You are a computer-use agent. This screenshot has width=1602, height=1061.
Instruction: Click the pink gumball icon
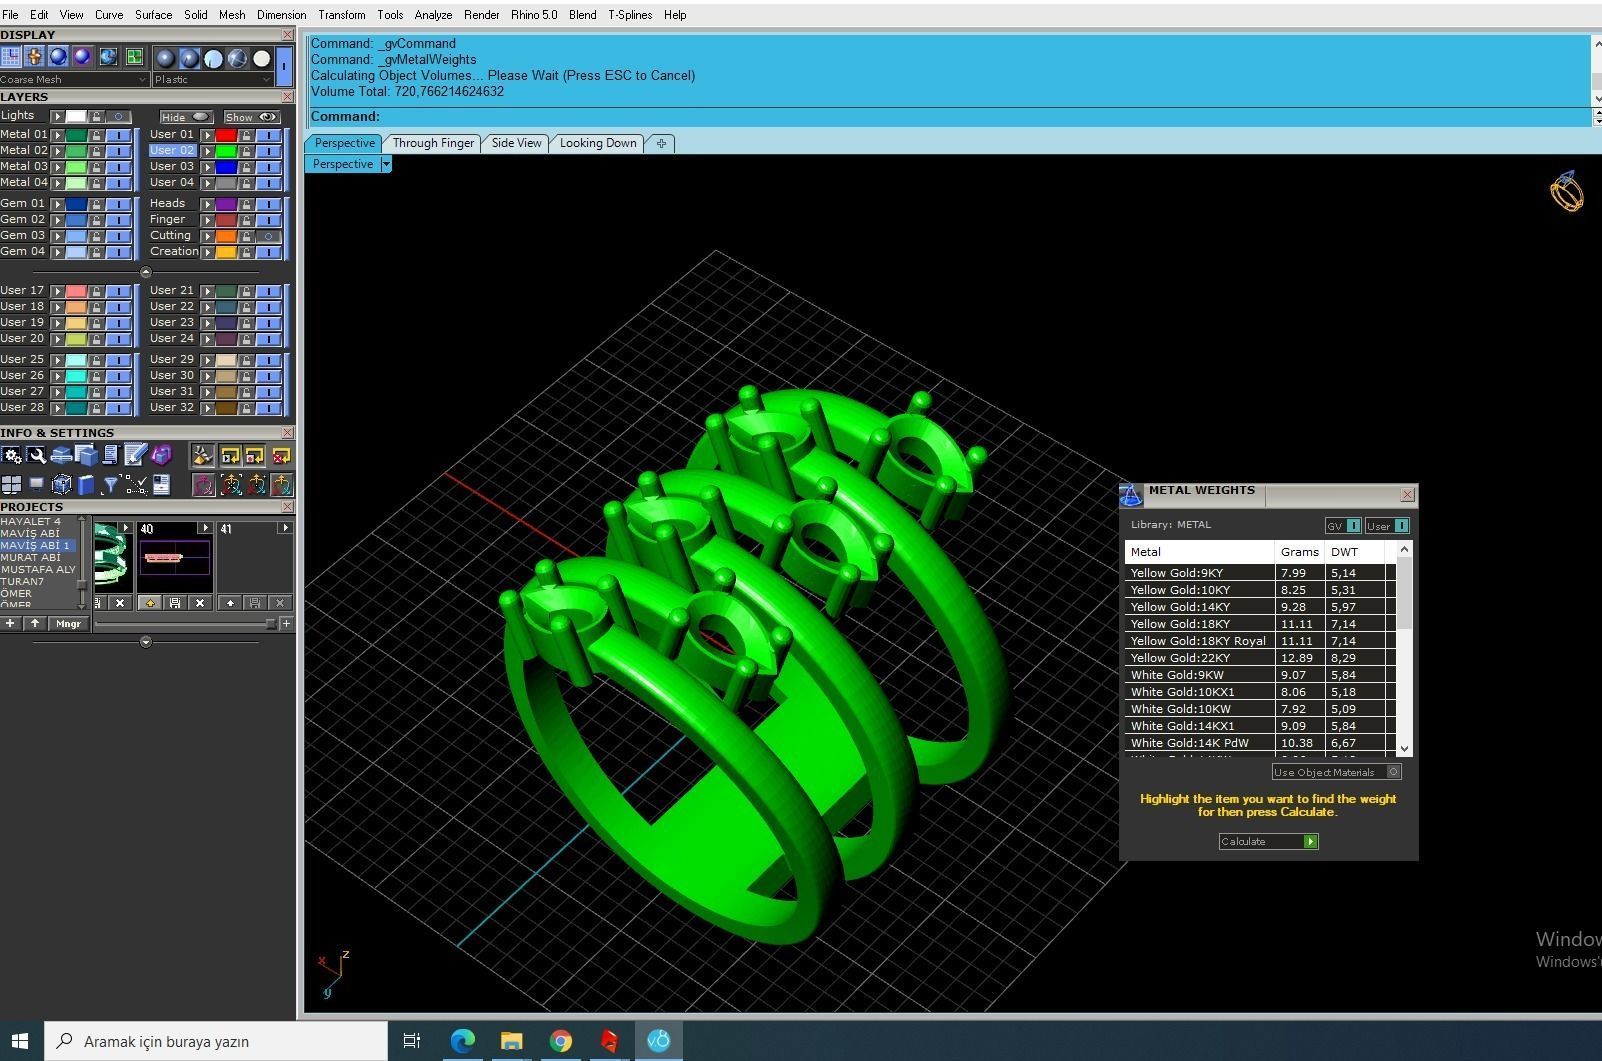coord(203,485)
